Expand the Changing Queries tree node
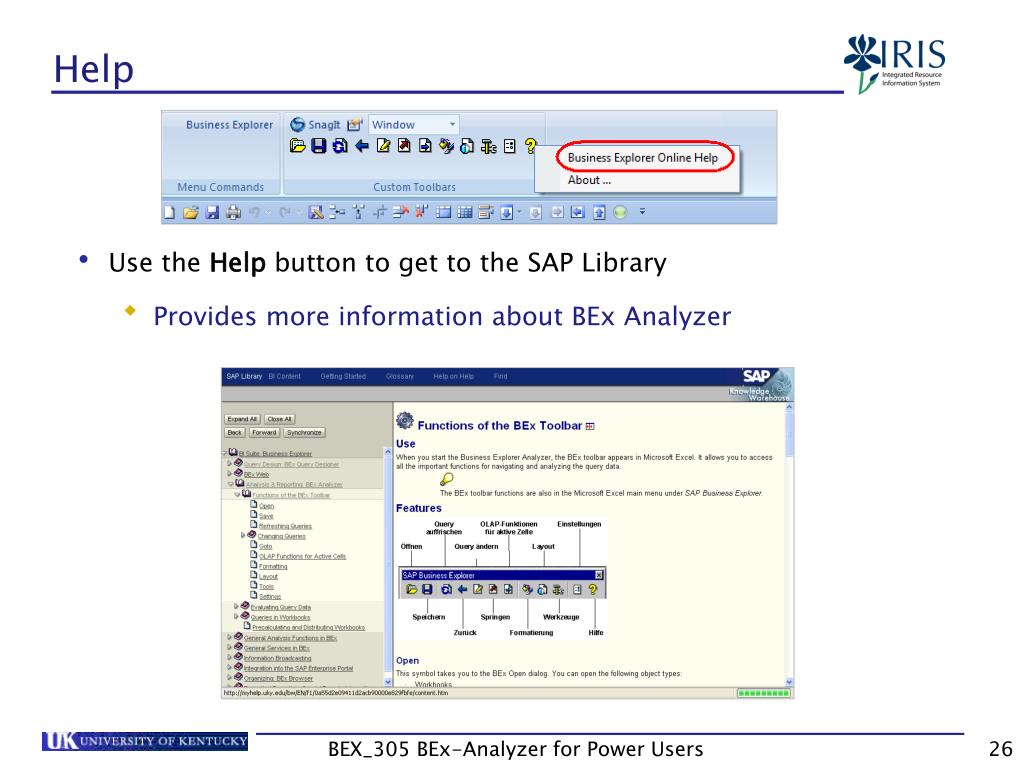The width and height of the screenshot is (1024, 768). point(244,535)
